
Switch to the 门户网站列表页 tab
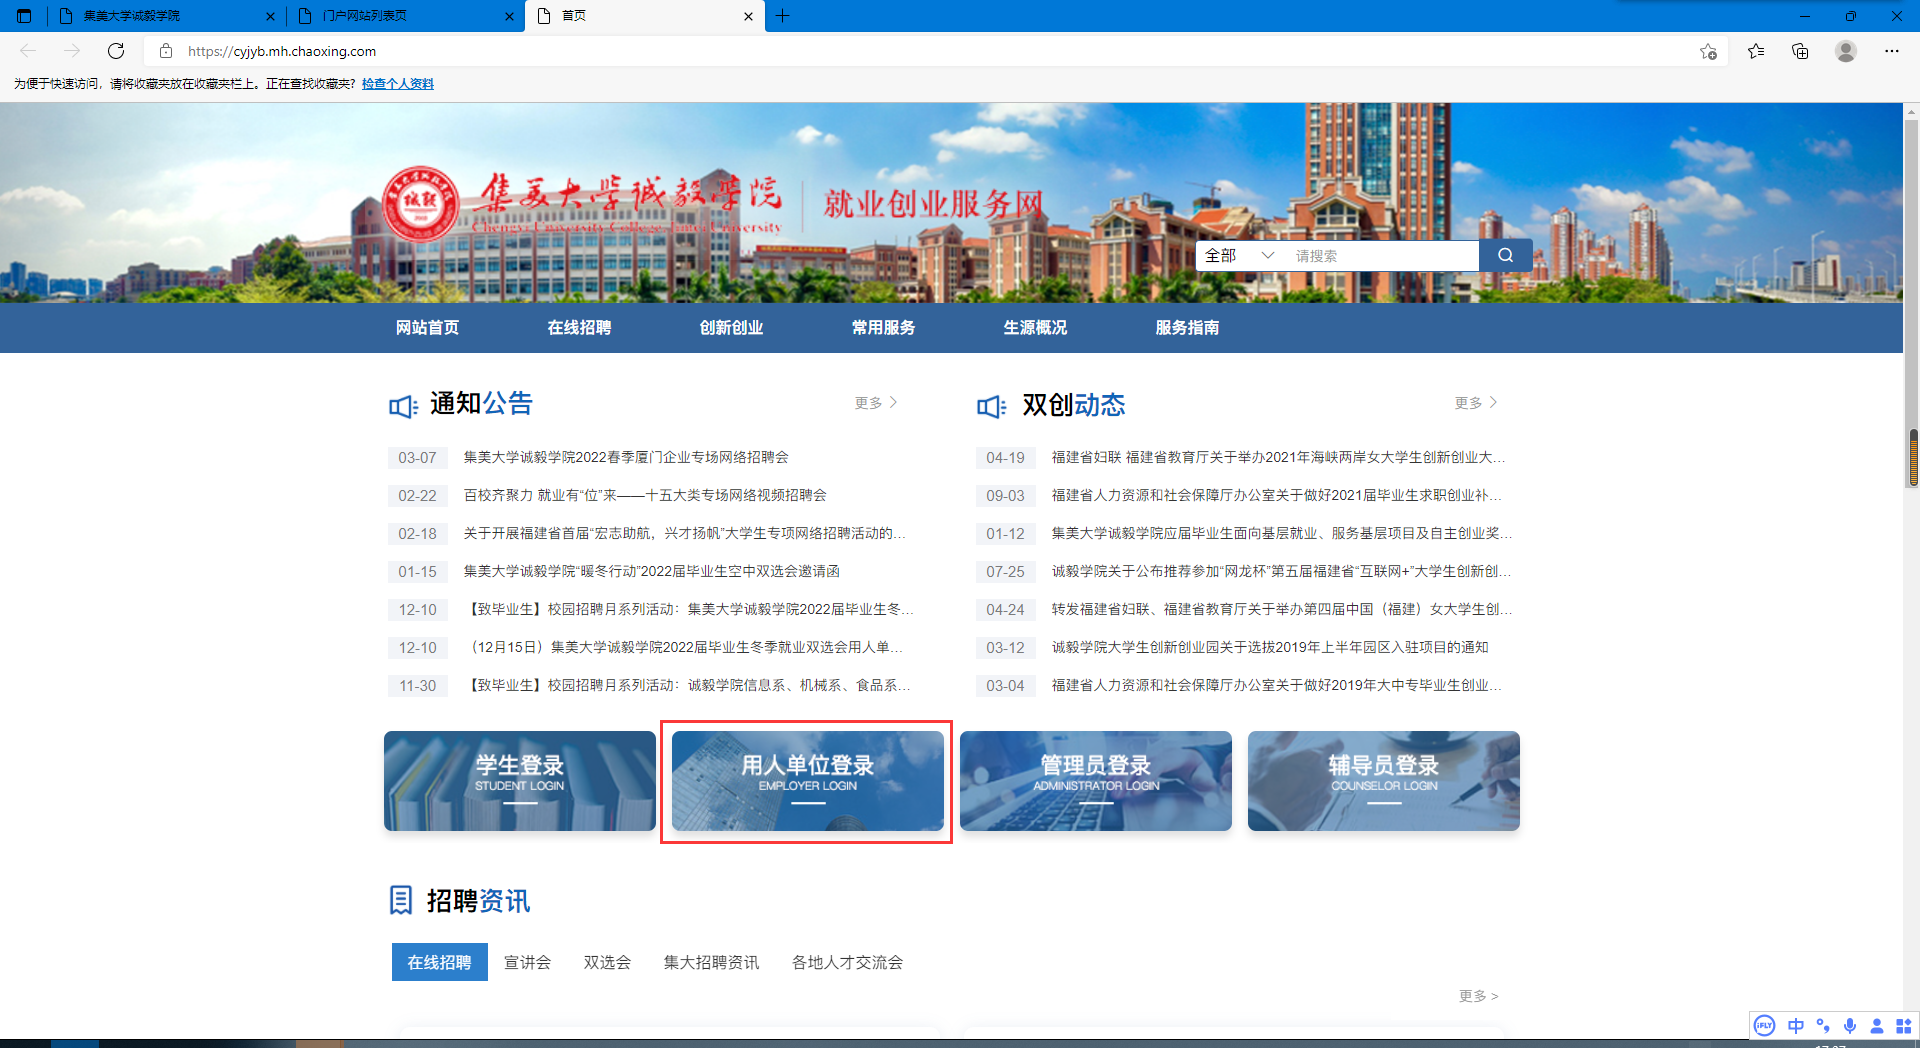405,16
